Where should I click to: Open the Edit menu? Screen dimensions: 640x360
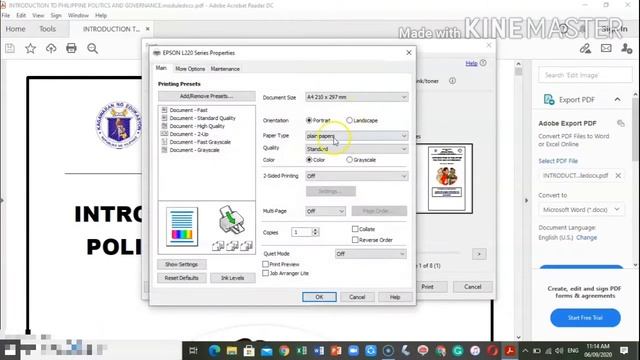[21, 16]
